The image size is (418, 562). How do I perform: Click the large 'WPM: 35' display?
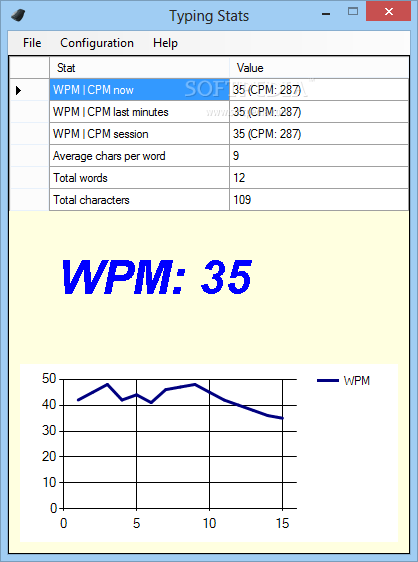[157, 277]
